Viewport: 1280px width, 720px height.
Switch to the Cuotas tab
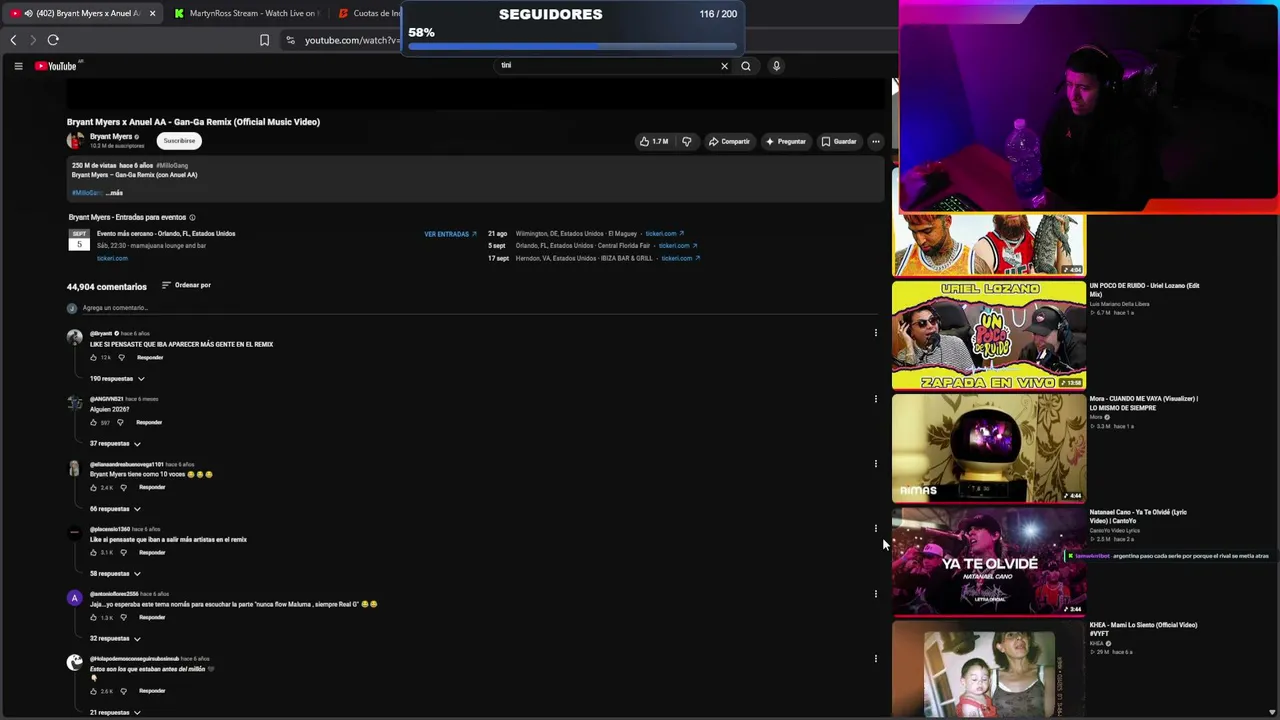[367, 13]
